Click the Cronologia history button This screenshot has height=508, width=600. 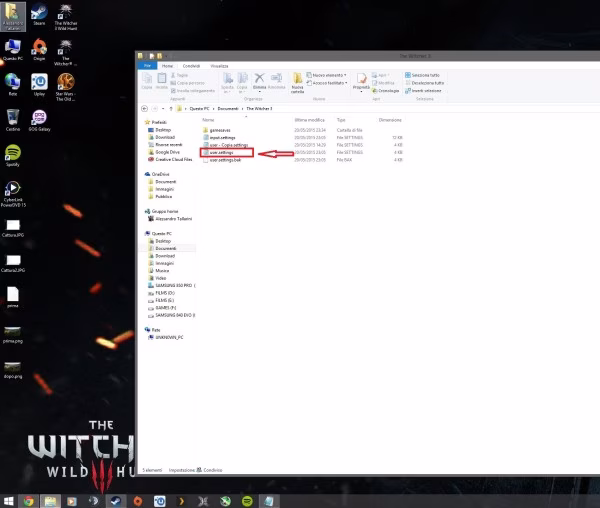pos(386,91)
